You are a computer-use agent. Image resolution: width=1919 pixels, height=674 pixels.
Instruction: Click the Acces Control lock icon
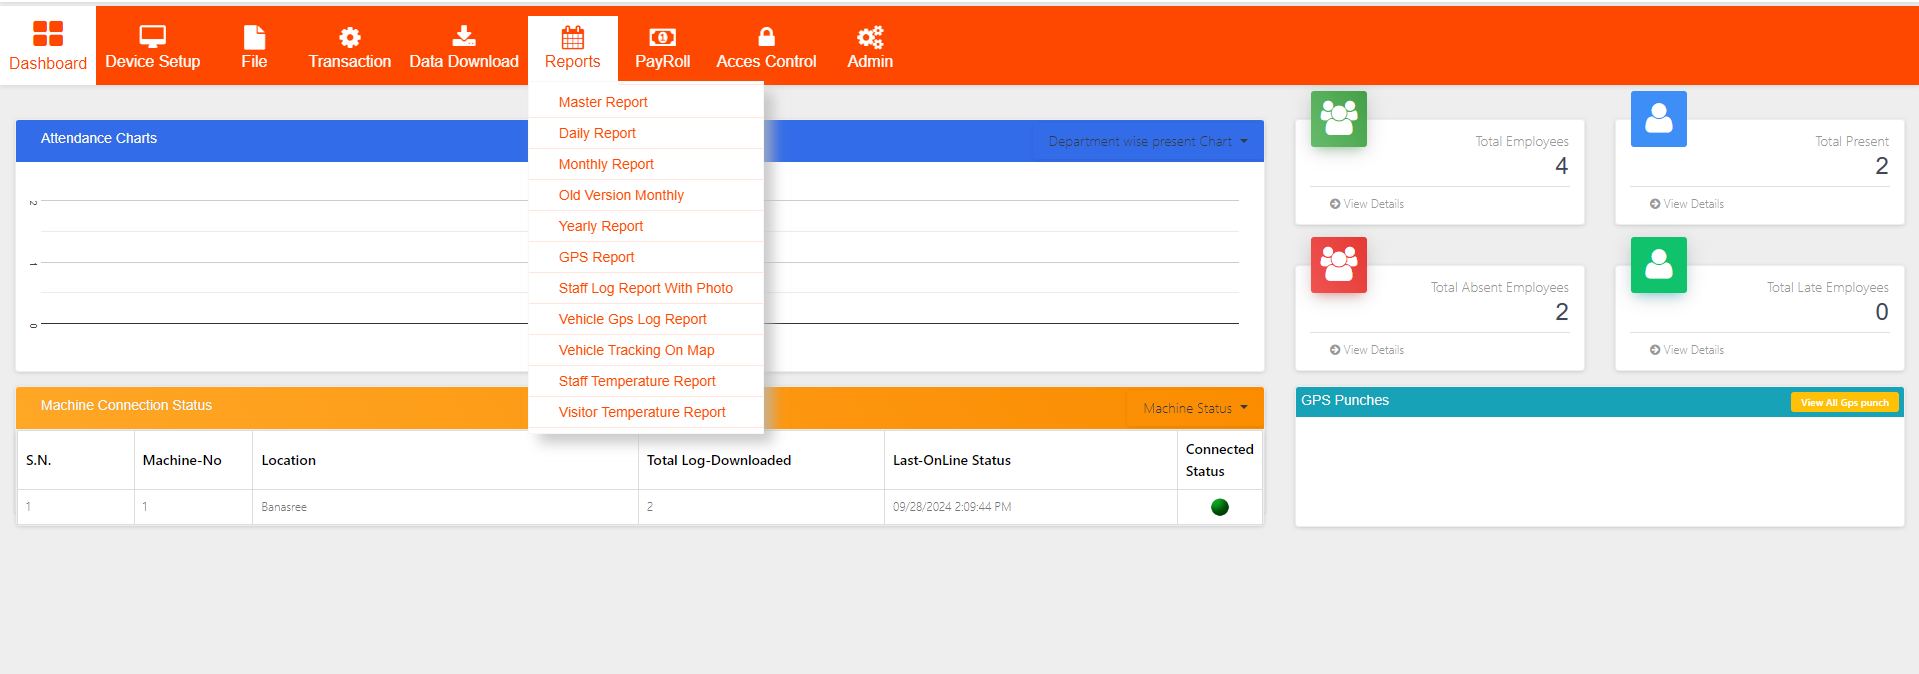(x=766, y=37)
